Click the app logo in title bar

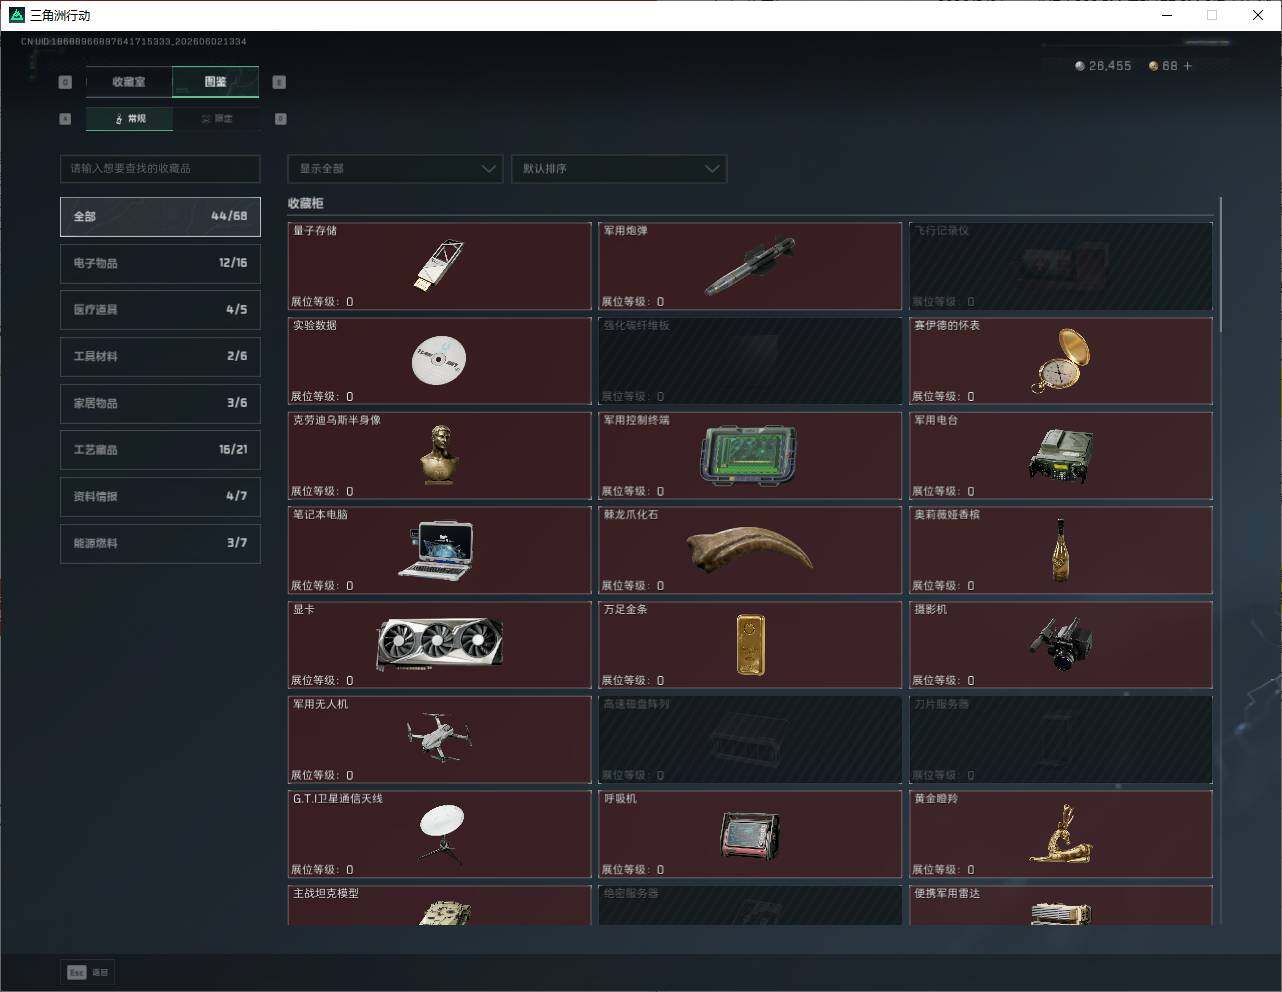click(16, 15)
